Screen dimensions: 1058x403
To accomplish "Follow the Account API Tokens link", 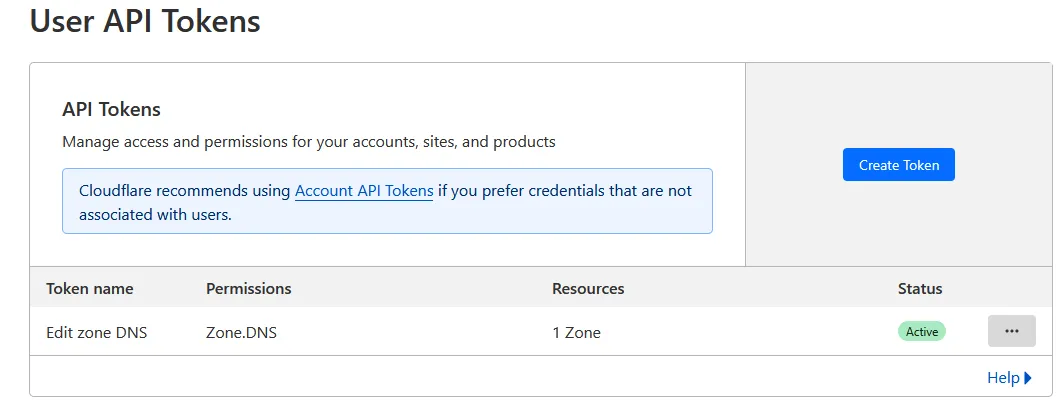I will (x=364, y=190).
